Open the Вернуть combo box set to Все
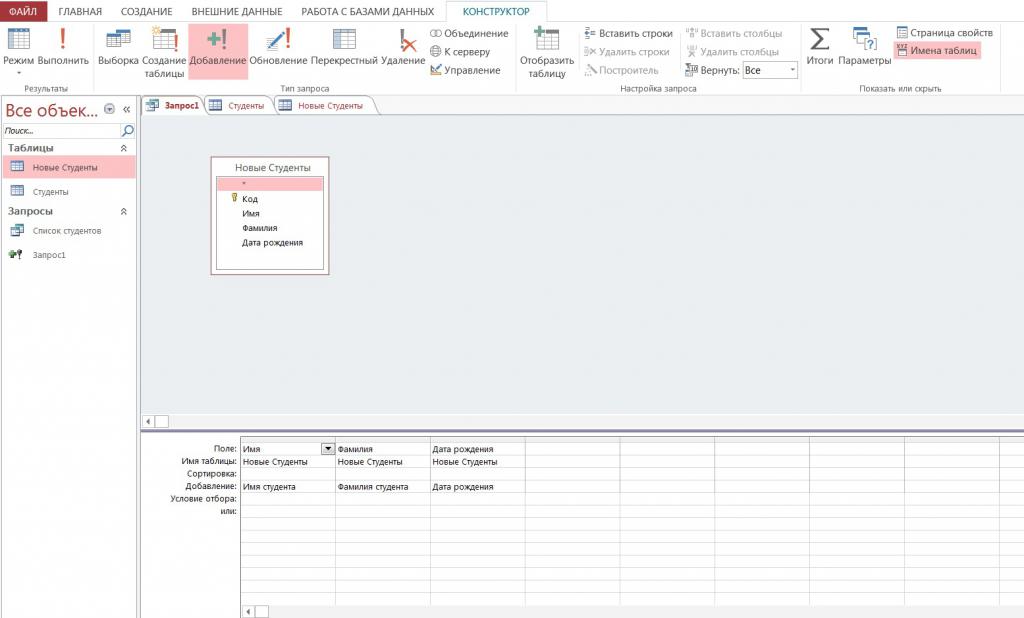Image resolution: width=1024 pixels, height=618 pixels. [x=771, y=70]
